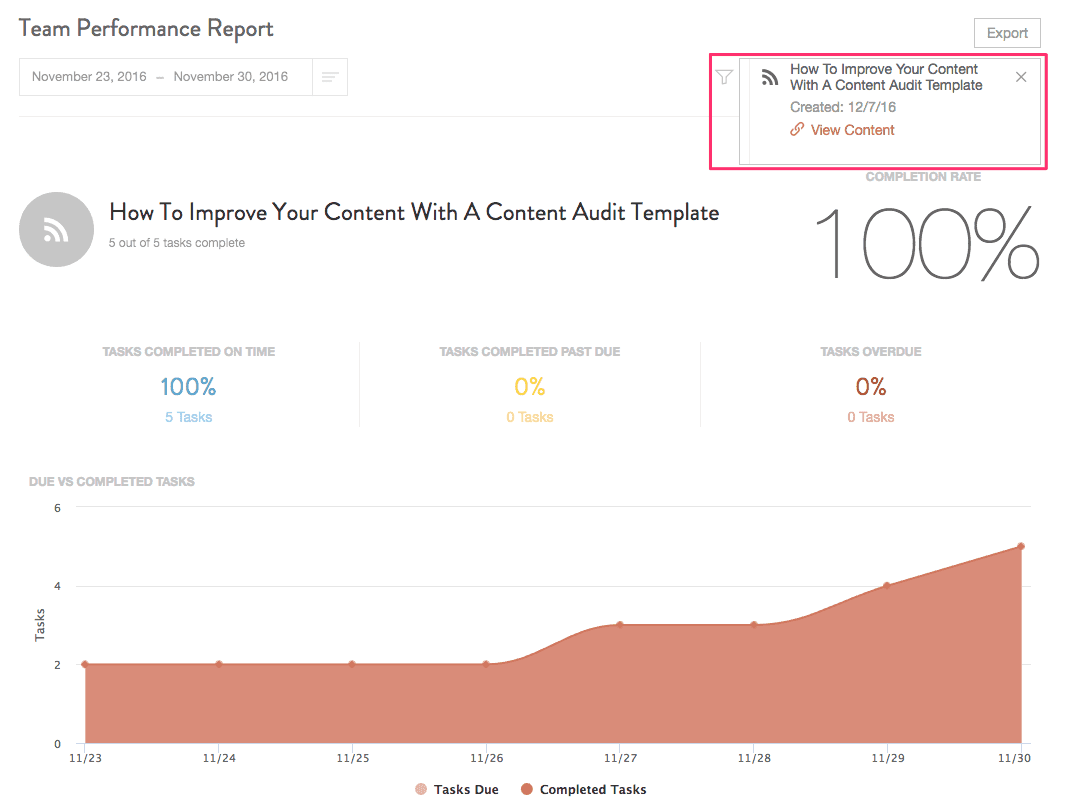Click the 11/29 data point on the chart
Image resolution: width=1072 pixels, height=808 pixels.
(887, 585)
